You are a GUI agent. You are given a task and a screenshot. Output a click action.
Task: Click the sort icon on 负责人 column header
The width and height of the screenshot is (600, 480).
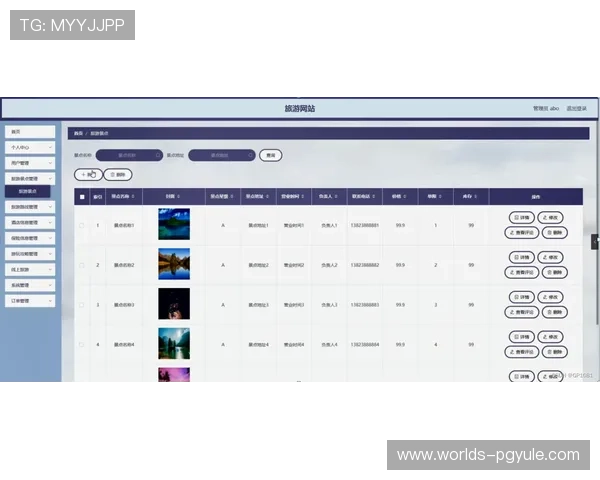pyautogui.click(x=336, y=197)
